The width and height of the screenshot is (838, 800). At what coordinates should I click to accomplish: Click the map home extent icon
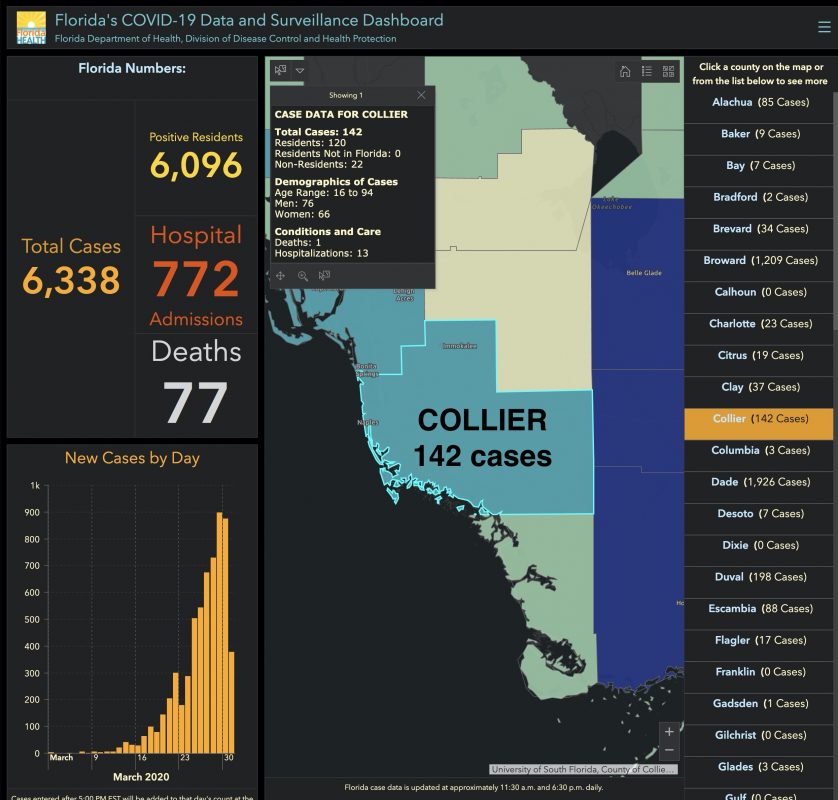pos(625,71)
